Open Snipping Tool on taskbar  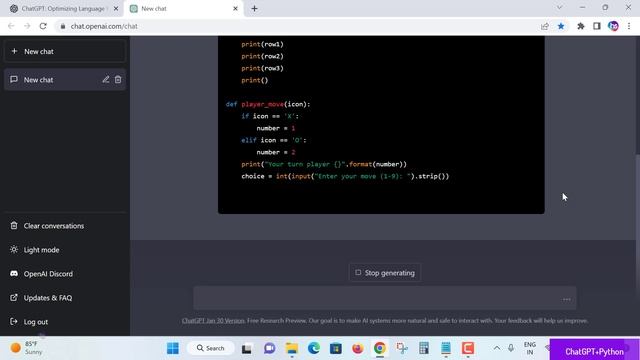click(x=402, y=348)
